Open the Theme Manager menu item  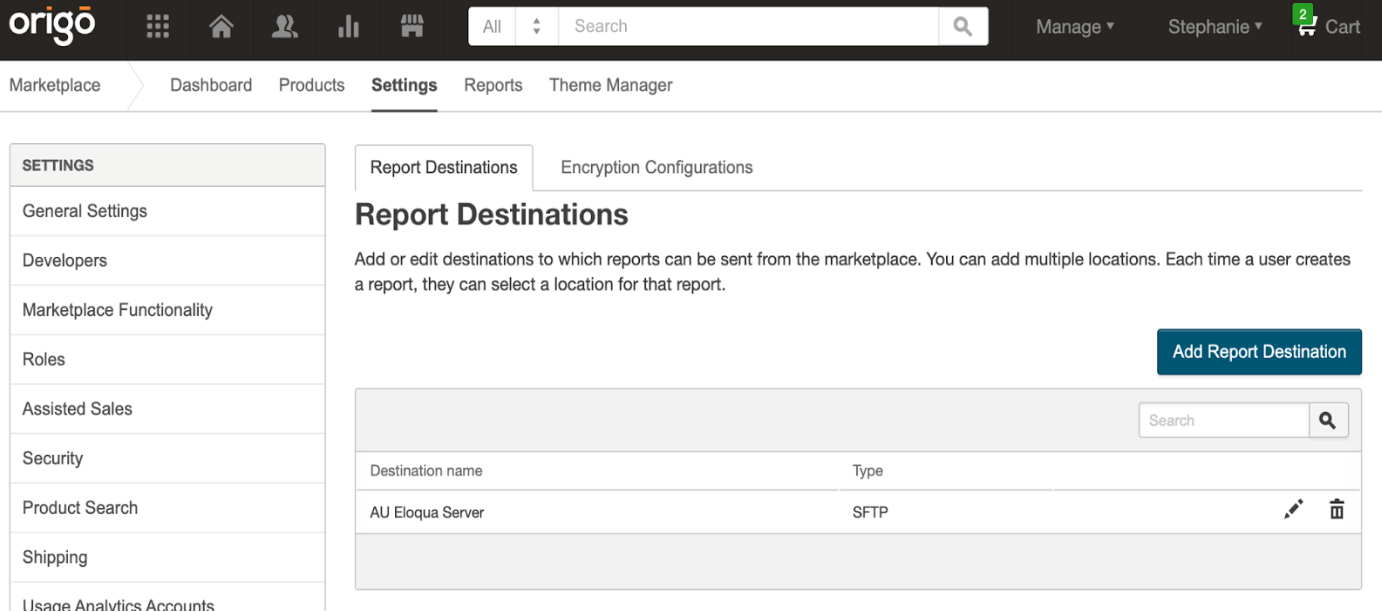[611, 85]
